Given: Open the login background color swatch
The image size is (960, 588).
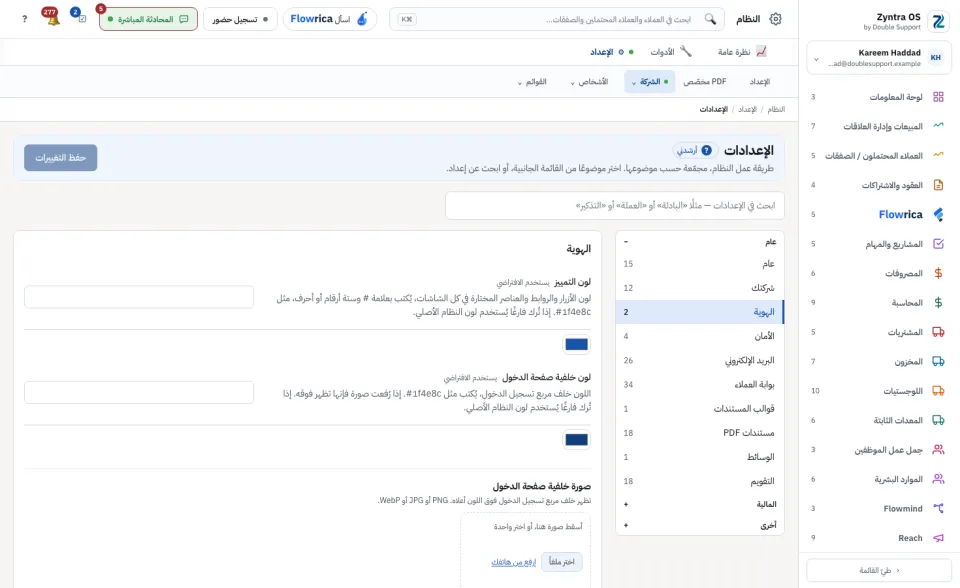Looking at the screenshot, I should 576,439.
